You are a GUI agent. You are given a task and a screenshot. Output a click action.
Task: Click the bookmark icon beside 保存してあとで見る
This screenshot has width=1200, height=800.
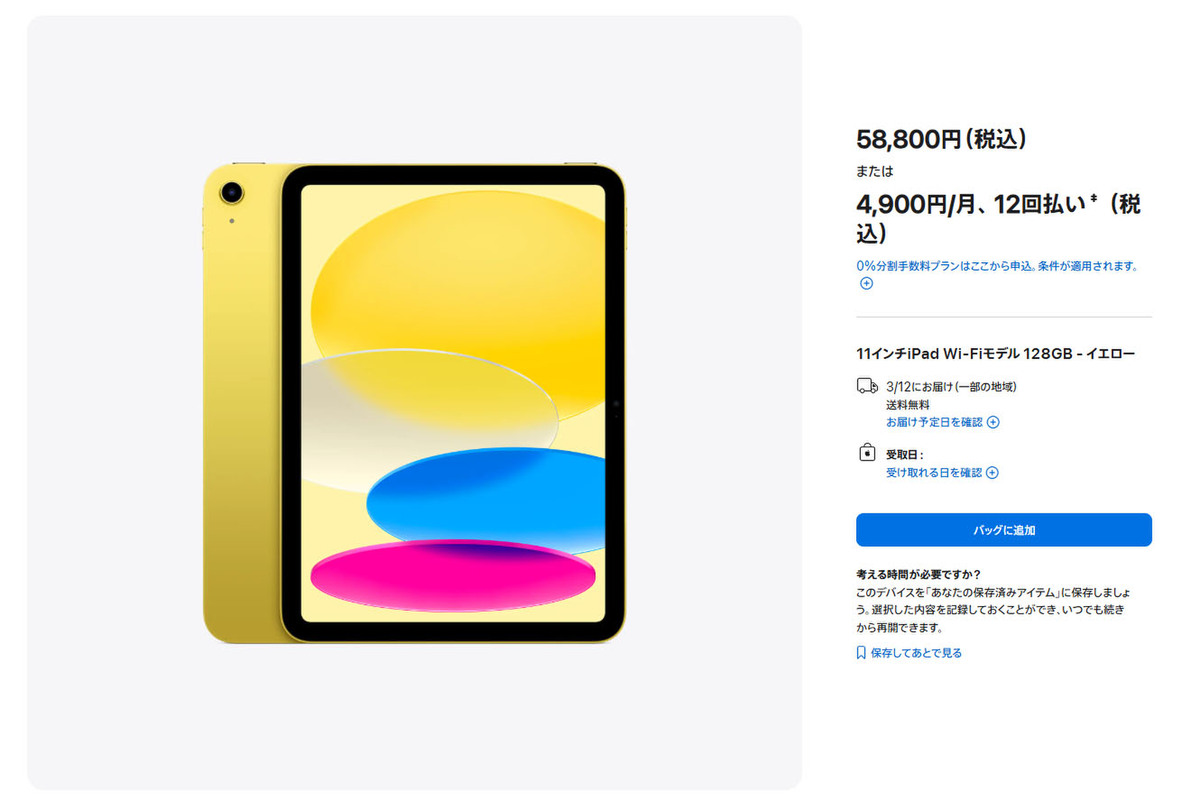(861, 653)
